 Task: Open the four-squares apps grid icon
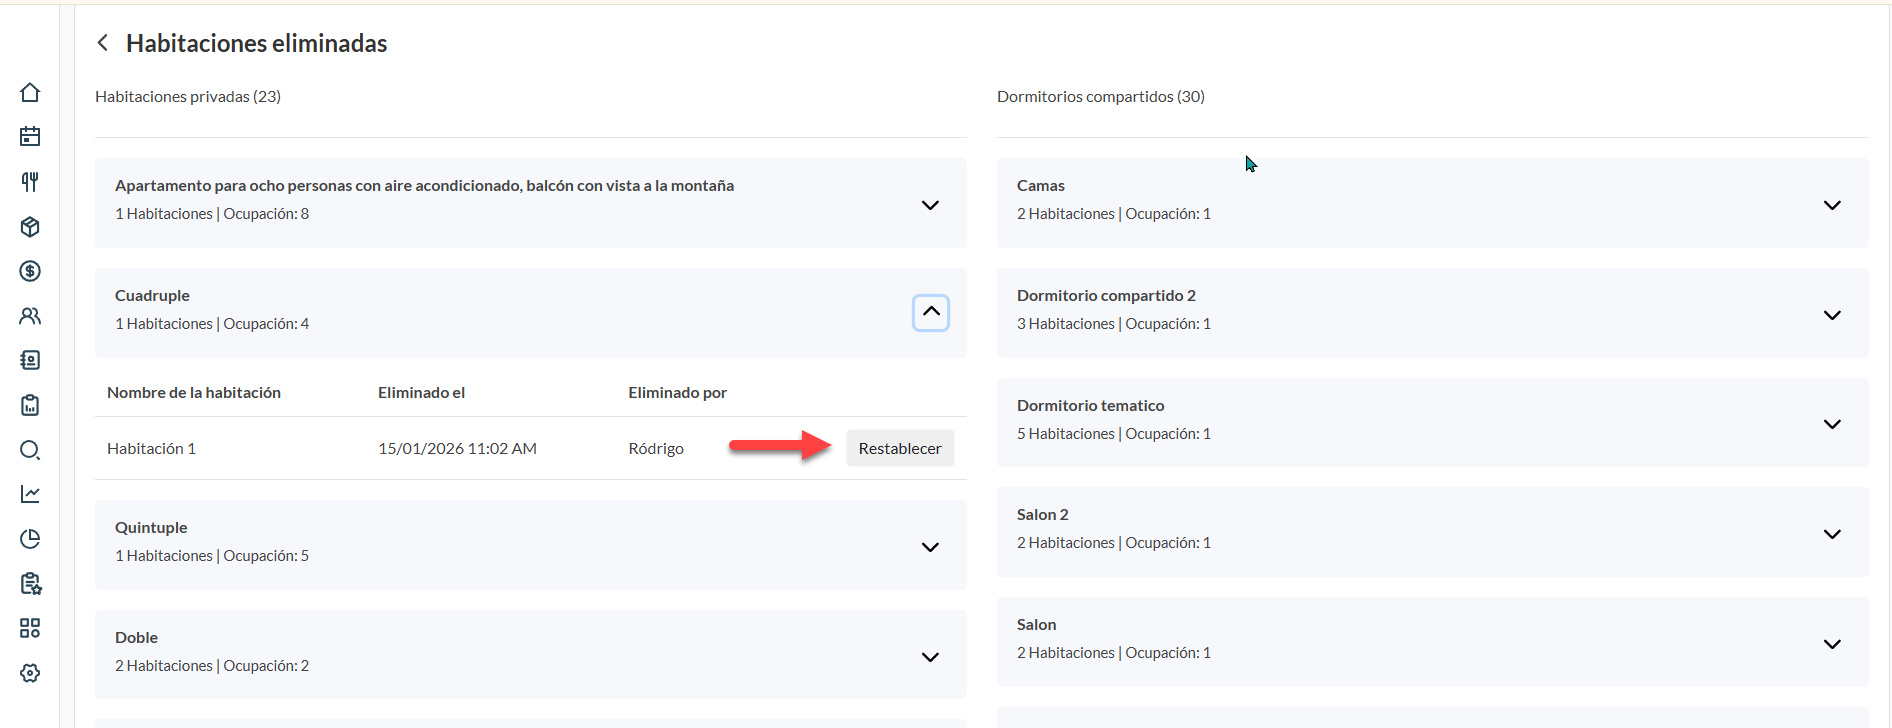pos(30,628)
